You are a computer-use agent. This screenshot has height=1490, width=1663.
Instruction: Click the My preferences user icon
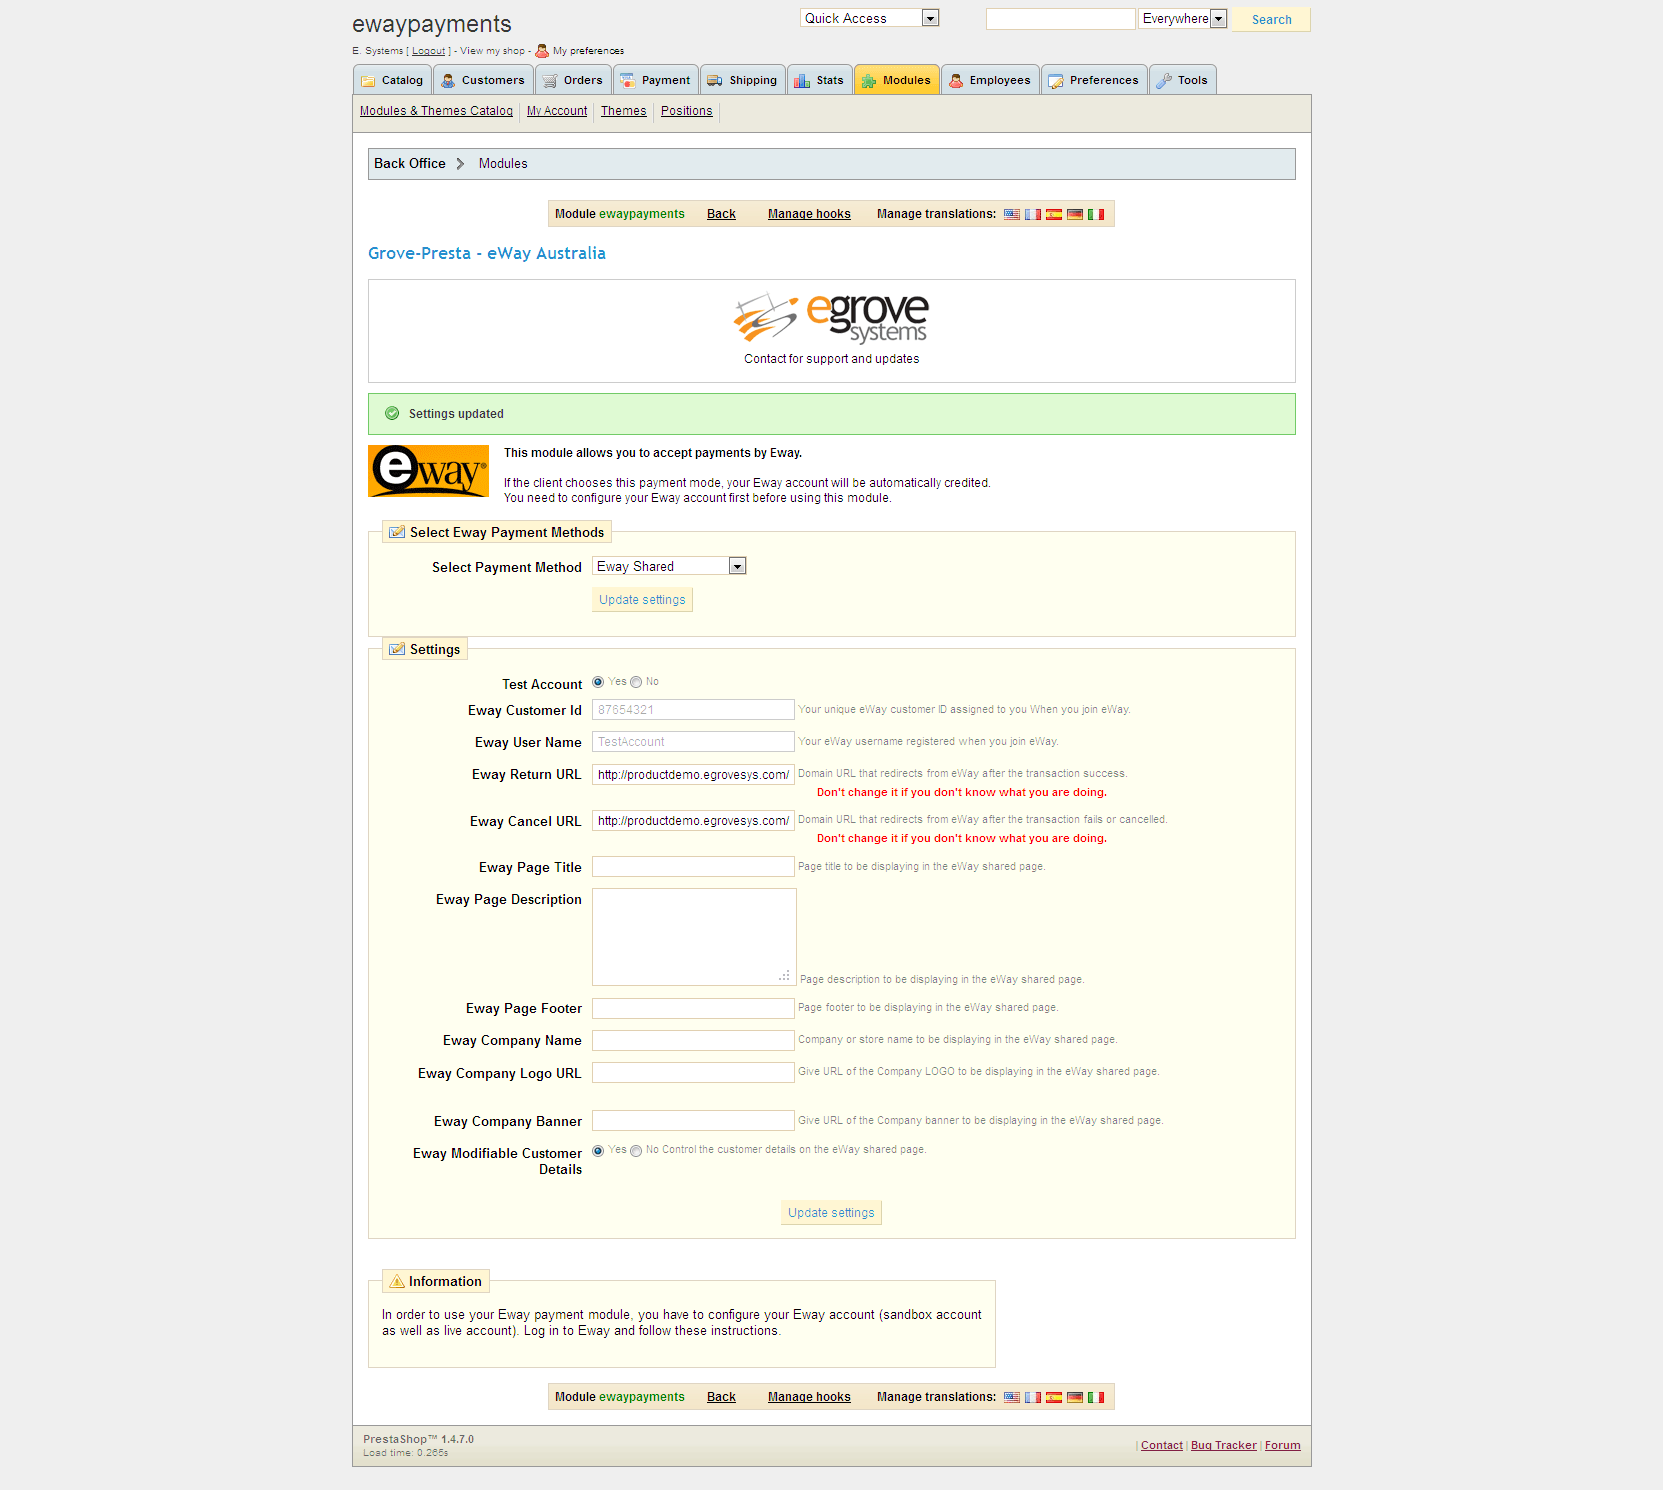542,50
